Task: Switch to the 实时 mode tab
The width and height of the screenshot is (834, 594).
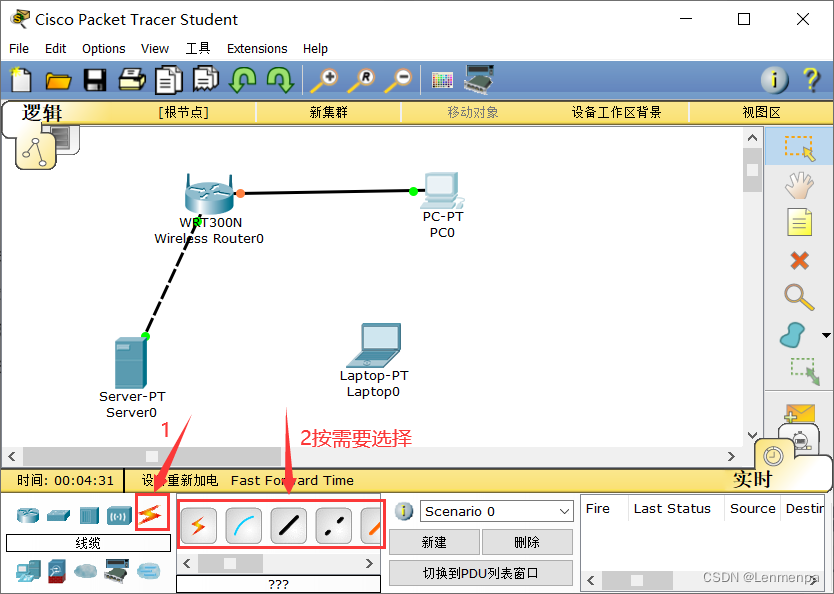Action: [752, 479]
